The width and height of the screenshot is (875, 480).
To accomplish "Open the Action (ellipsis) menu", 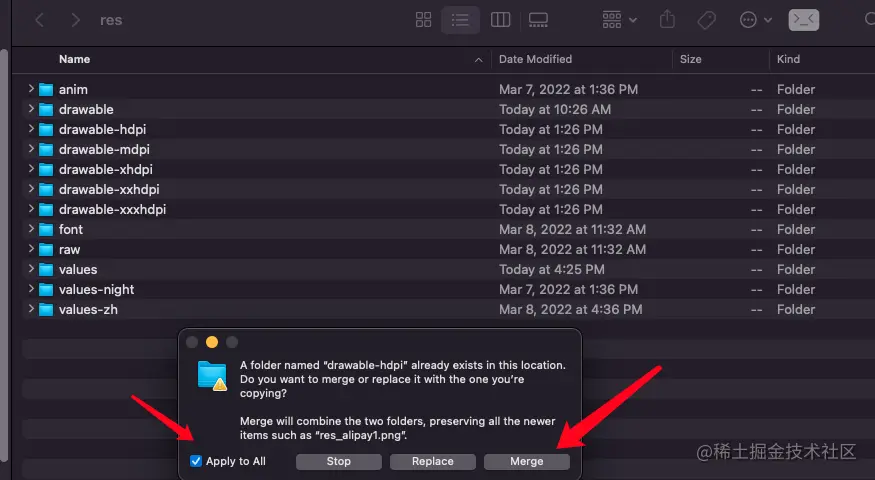I will click(x=756, y=20).
